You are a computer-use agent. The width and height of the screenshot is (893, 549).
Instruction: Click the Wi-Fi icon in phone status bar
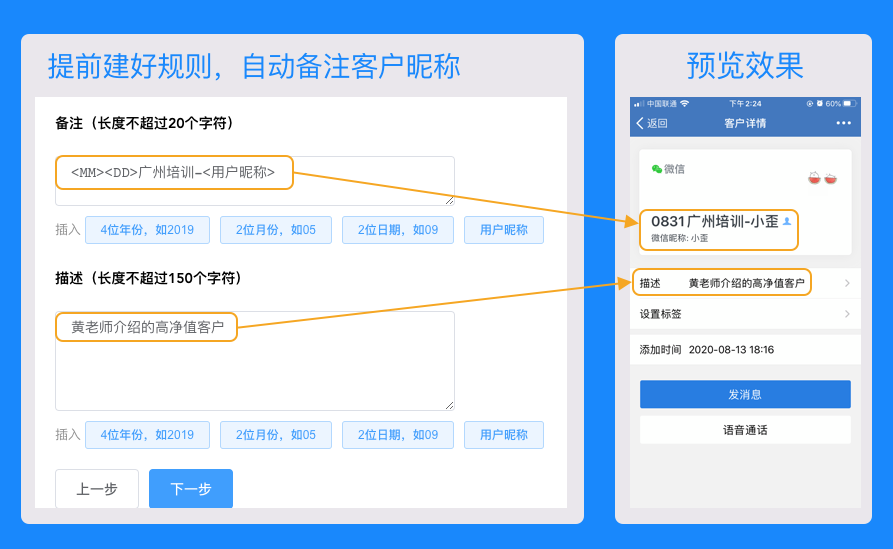pos(685,103)
